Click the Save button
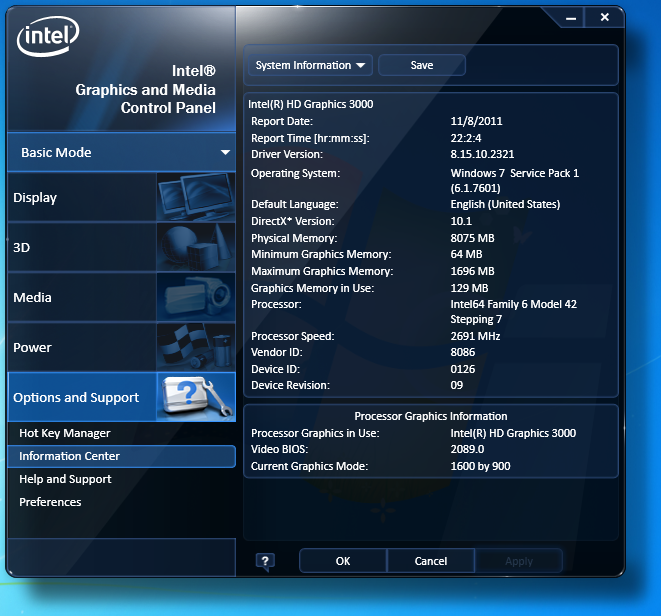This screenshot has width=661, height=616. (422, 65)
